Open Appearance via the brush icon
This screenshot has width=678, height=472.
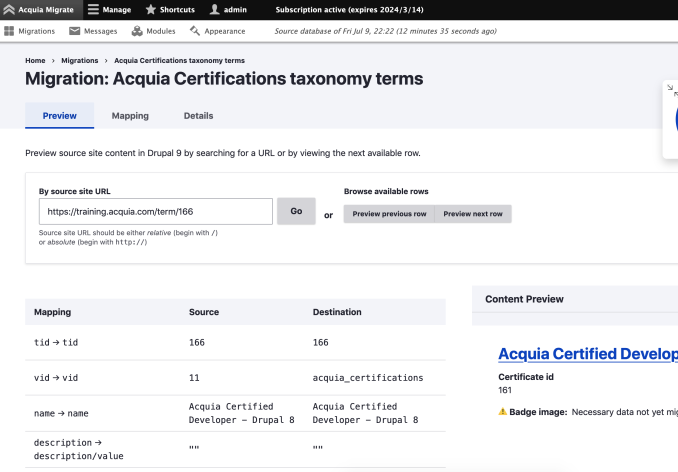[x=196, y=31]
